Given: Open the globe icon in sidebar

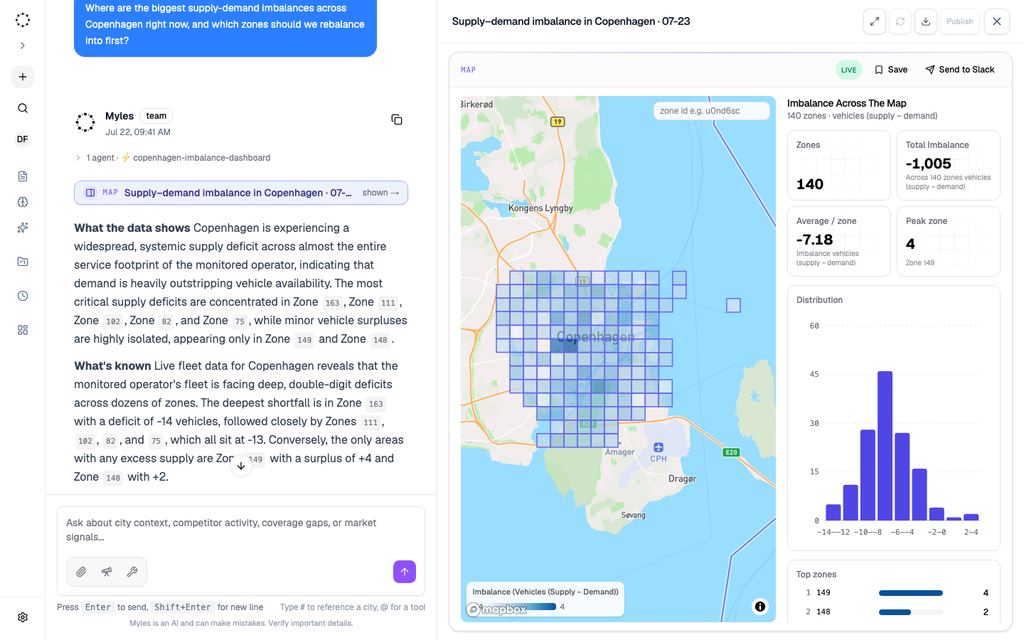Looking at the screenshot, I should [x=22, y=202].
